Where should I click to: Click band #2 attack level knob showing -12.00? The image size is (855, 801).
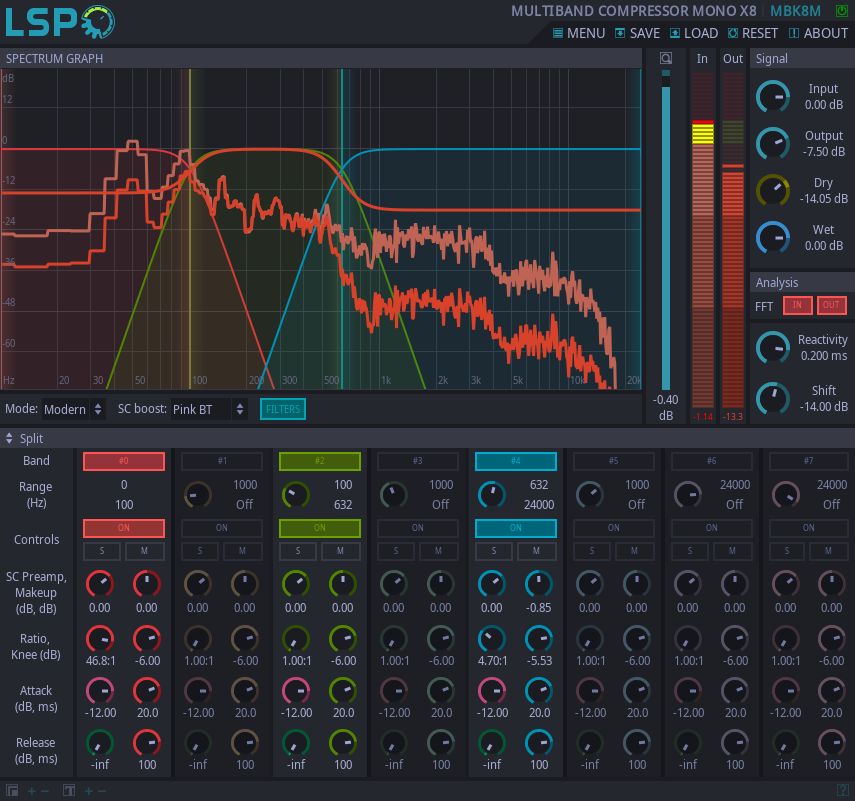[x=296, y=691]
